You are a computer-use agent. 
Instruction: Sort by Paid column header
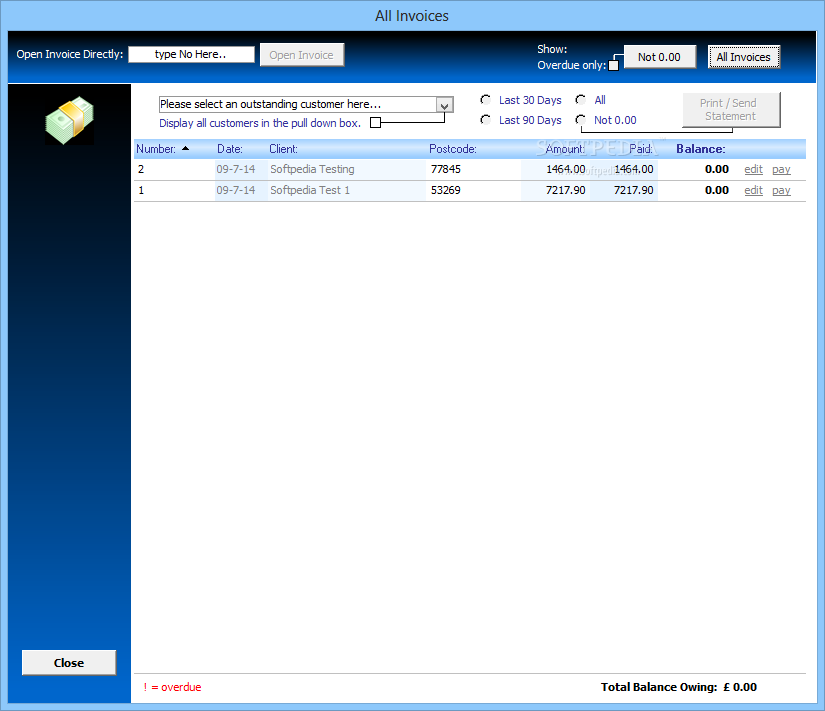point(641,149)
